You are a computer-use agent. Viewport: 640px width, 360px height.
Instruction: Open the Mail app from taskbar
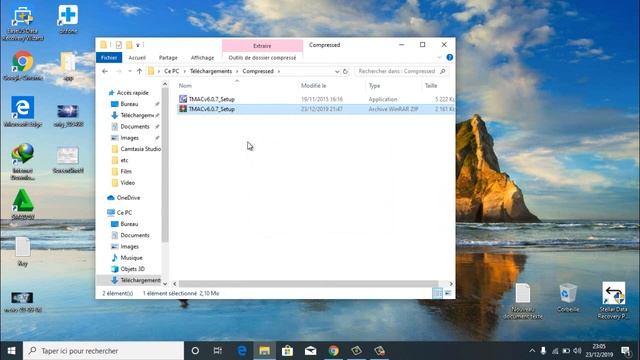310,351
